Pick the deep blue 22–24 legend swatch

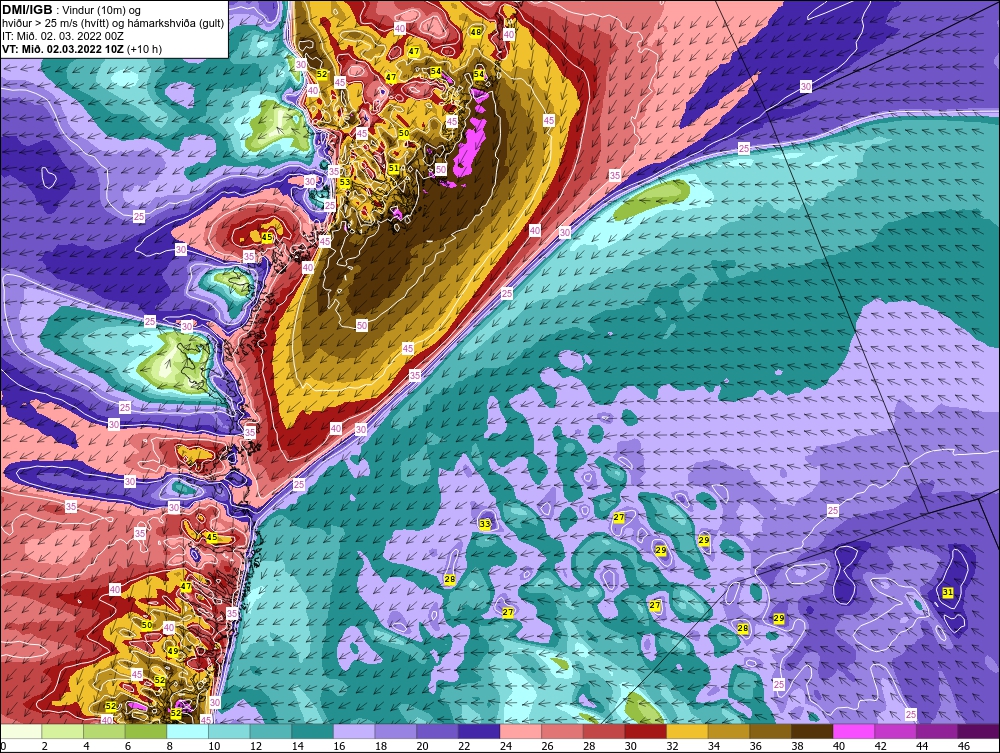coord(479,731)
